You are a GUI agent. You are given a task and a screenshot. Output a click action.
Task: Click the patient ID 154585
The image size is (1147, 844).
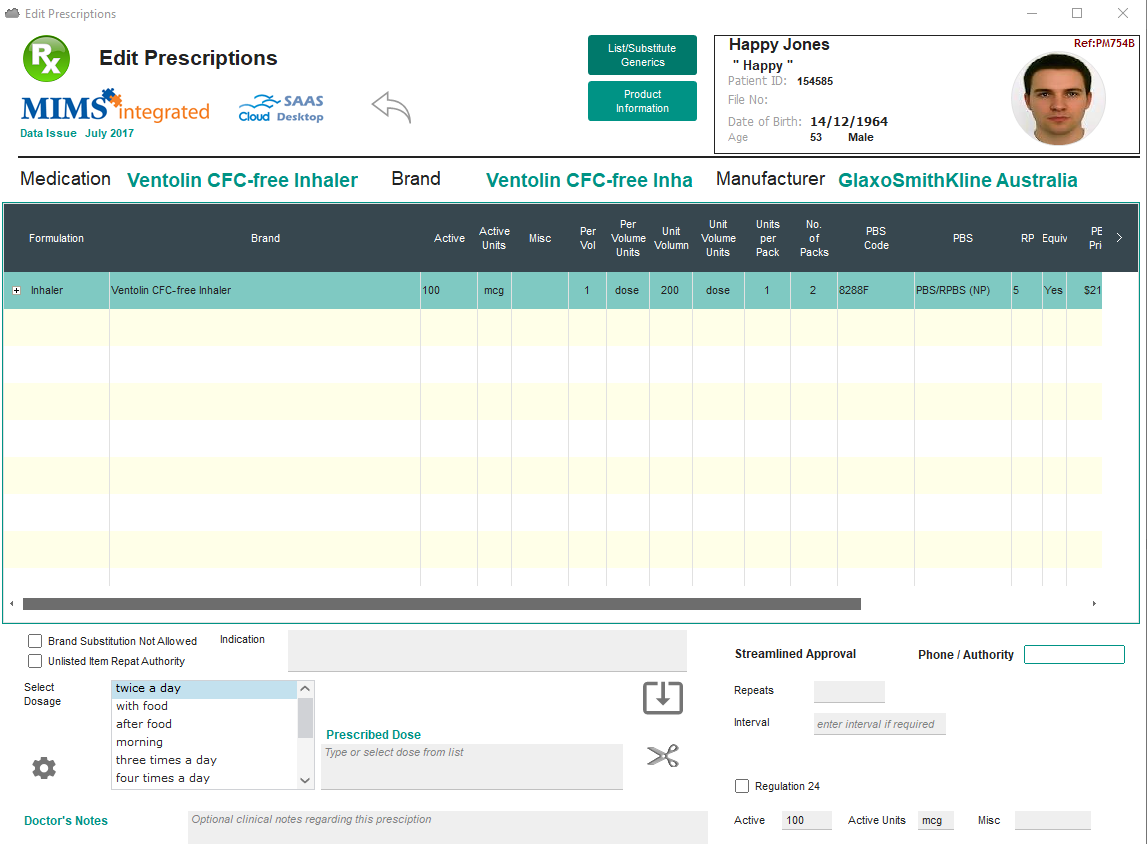pyautogui.click(x=815, y=81)
